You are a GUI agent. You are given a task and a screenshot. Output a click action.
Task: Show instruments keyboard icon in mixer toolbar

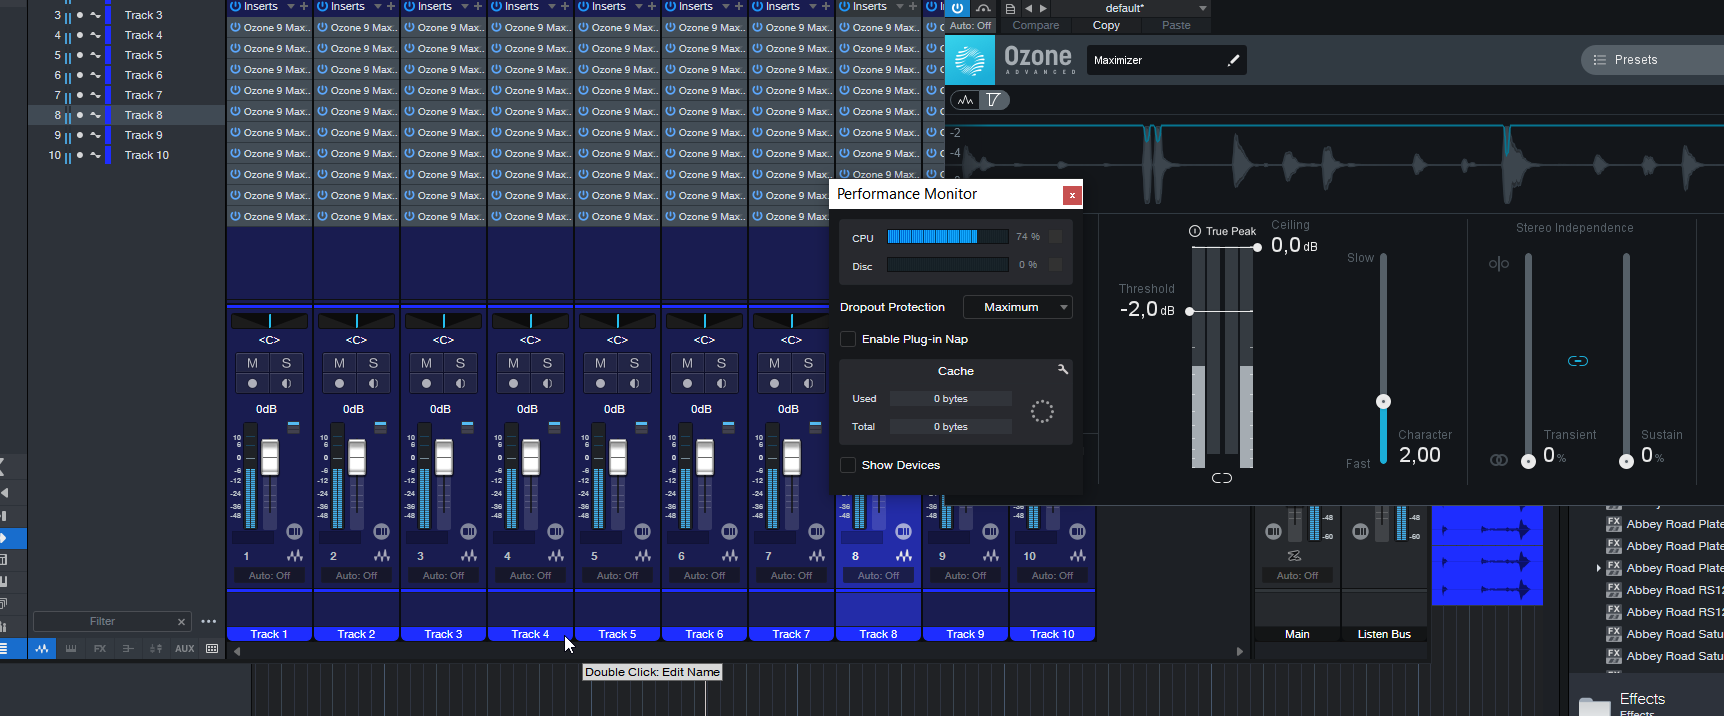(70, 649)
